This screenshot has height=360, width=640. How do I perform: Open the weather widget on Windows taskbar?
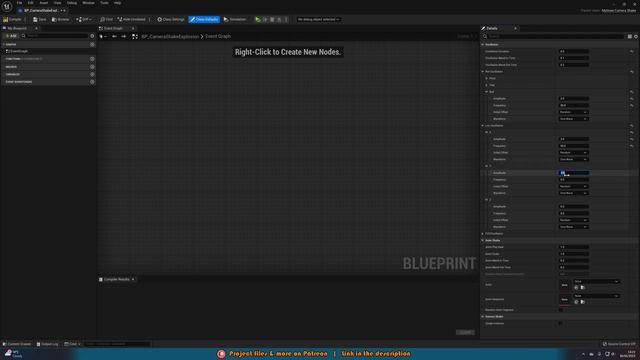coord(13,354)
